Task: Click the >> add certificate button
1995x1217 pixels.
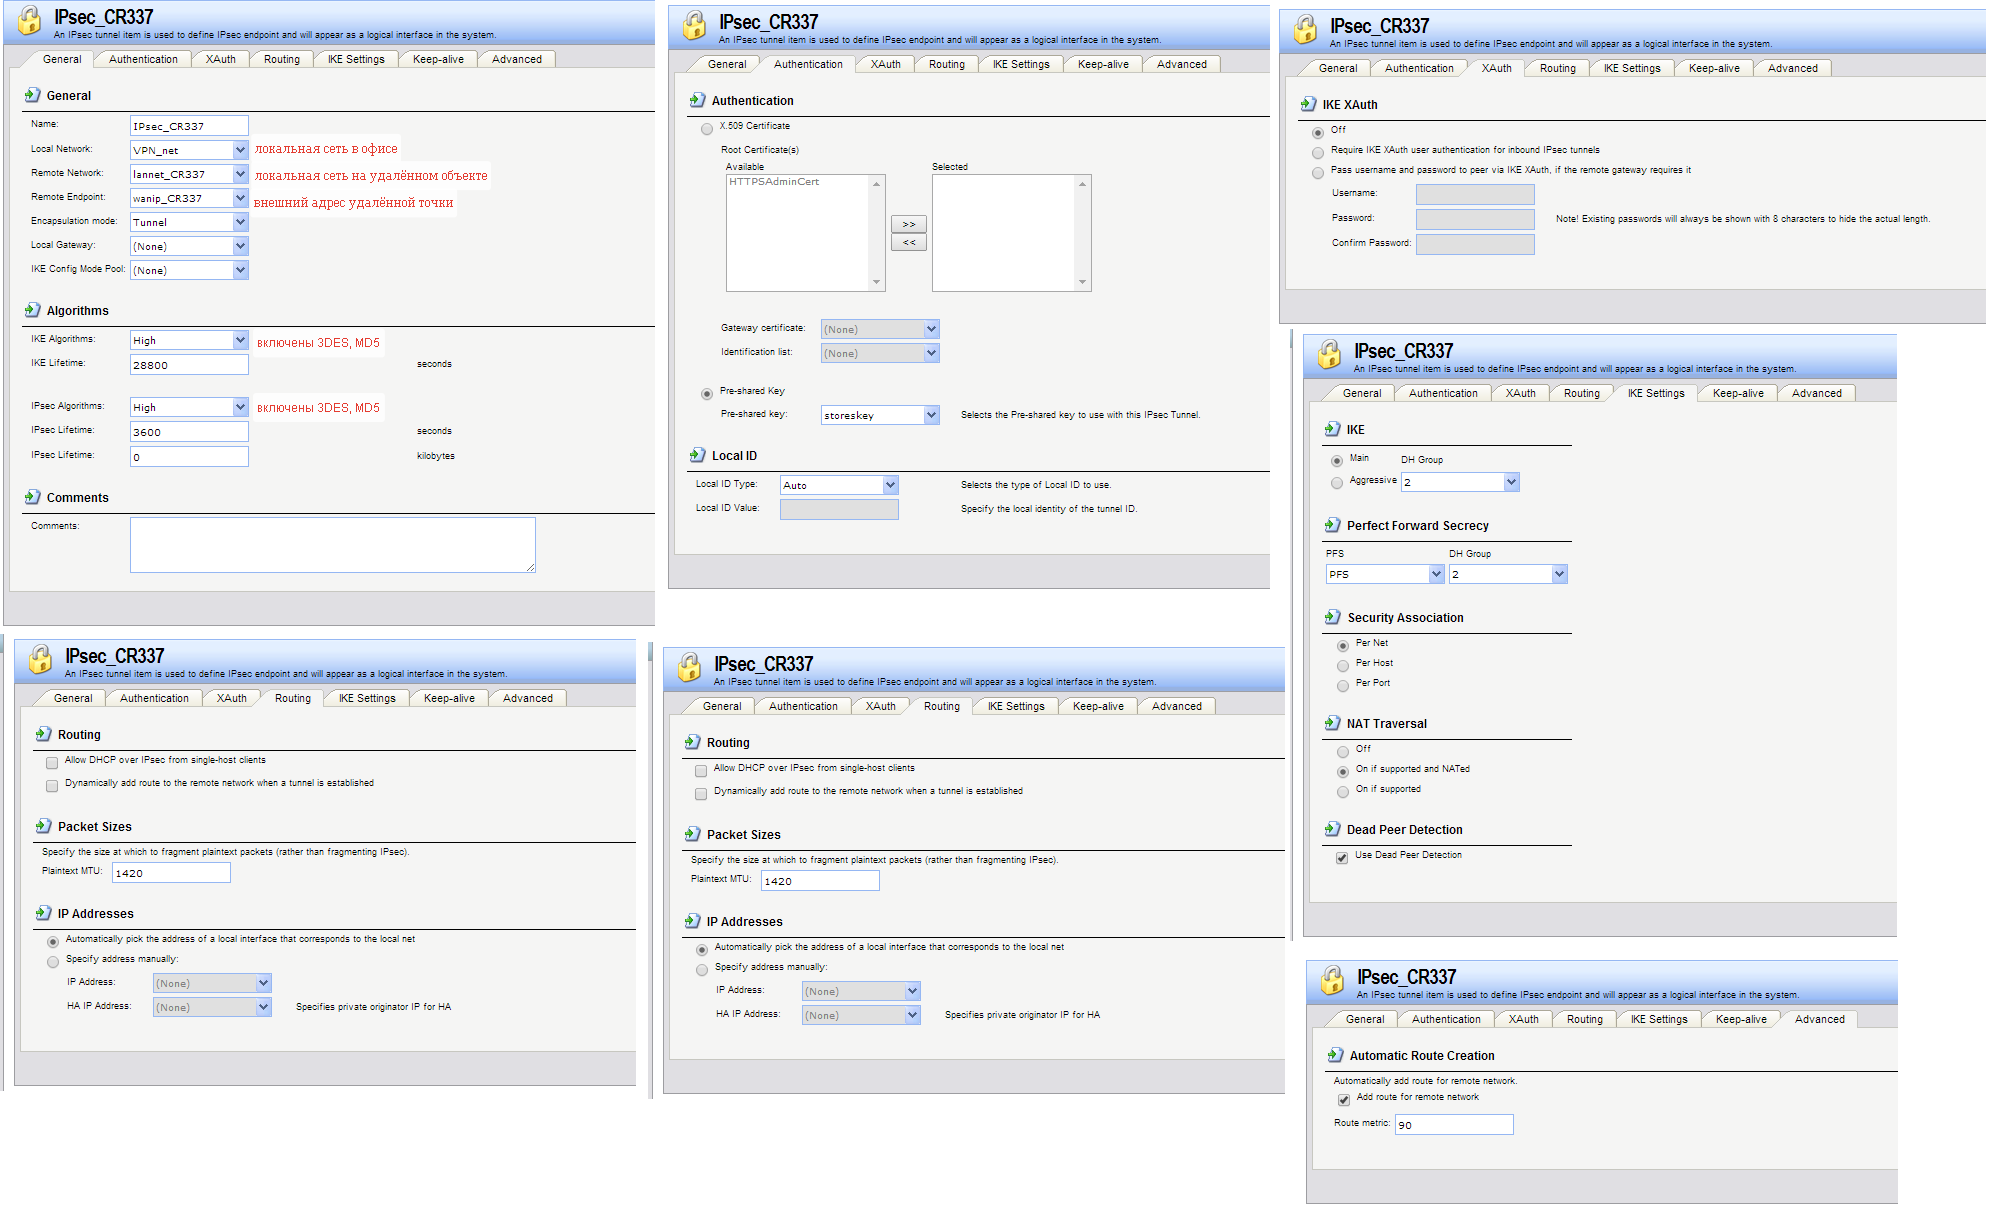Action: tap(908, 224)
